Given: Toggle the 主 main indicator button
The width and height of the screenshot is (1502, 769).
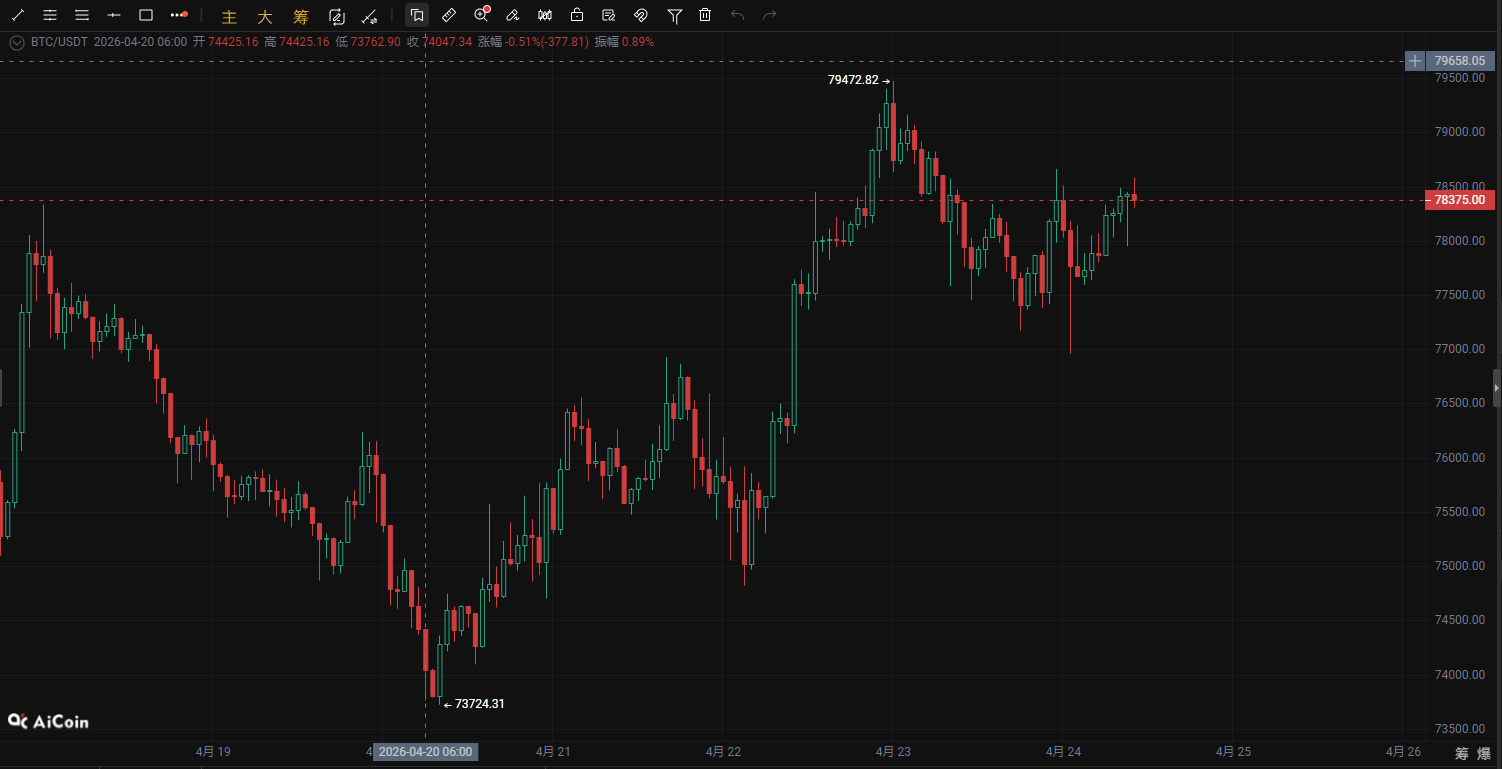Looking at the screenshot, I should pyautogui.click(x=230, y=16).
